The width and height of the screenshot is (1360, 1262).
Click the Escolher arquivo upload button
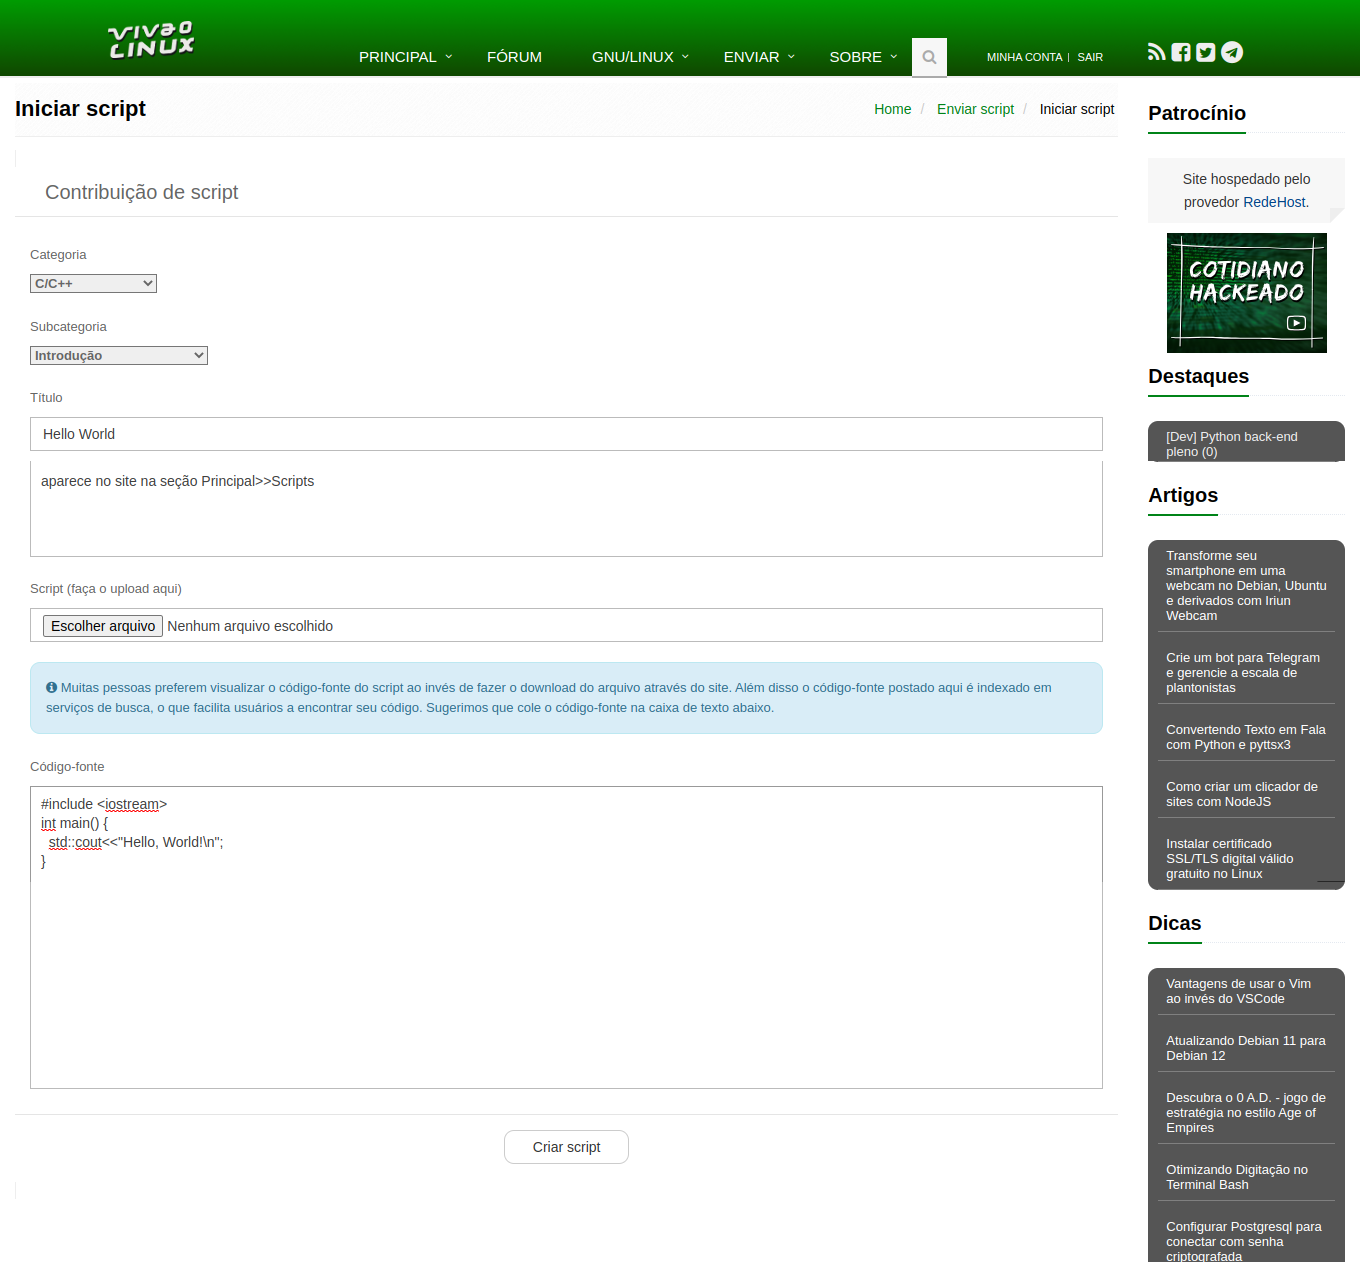[x=103, y=626]
